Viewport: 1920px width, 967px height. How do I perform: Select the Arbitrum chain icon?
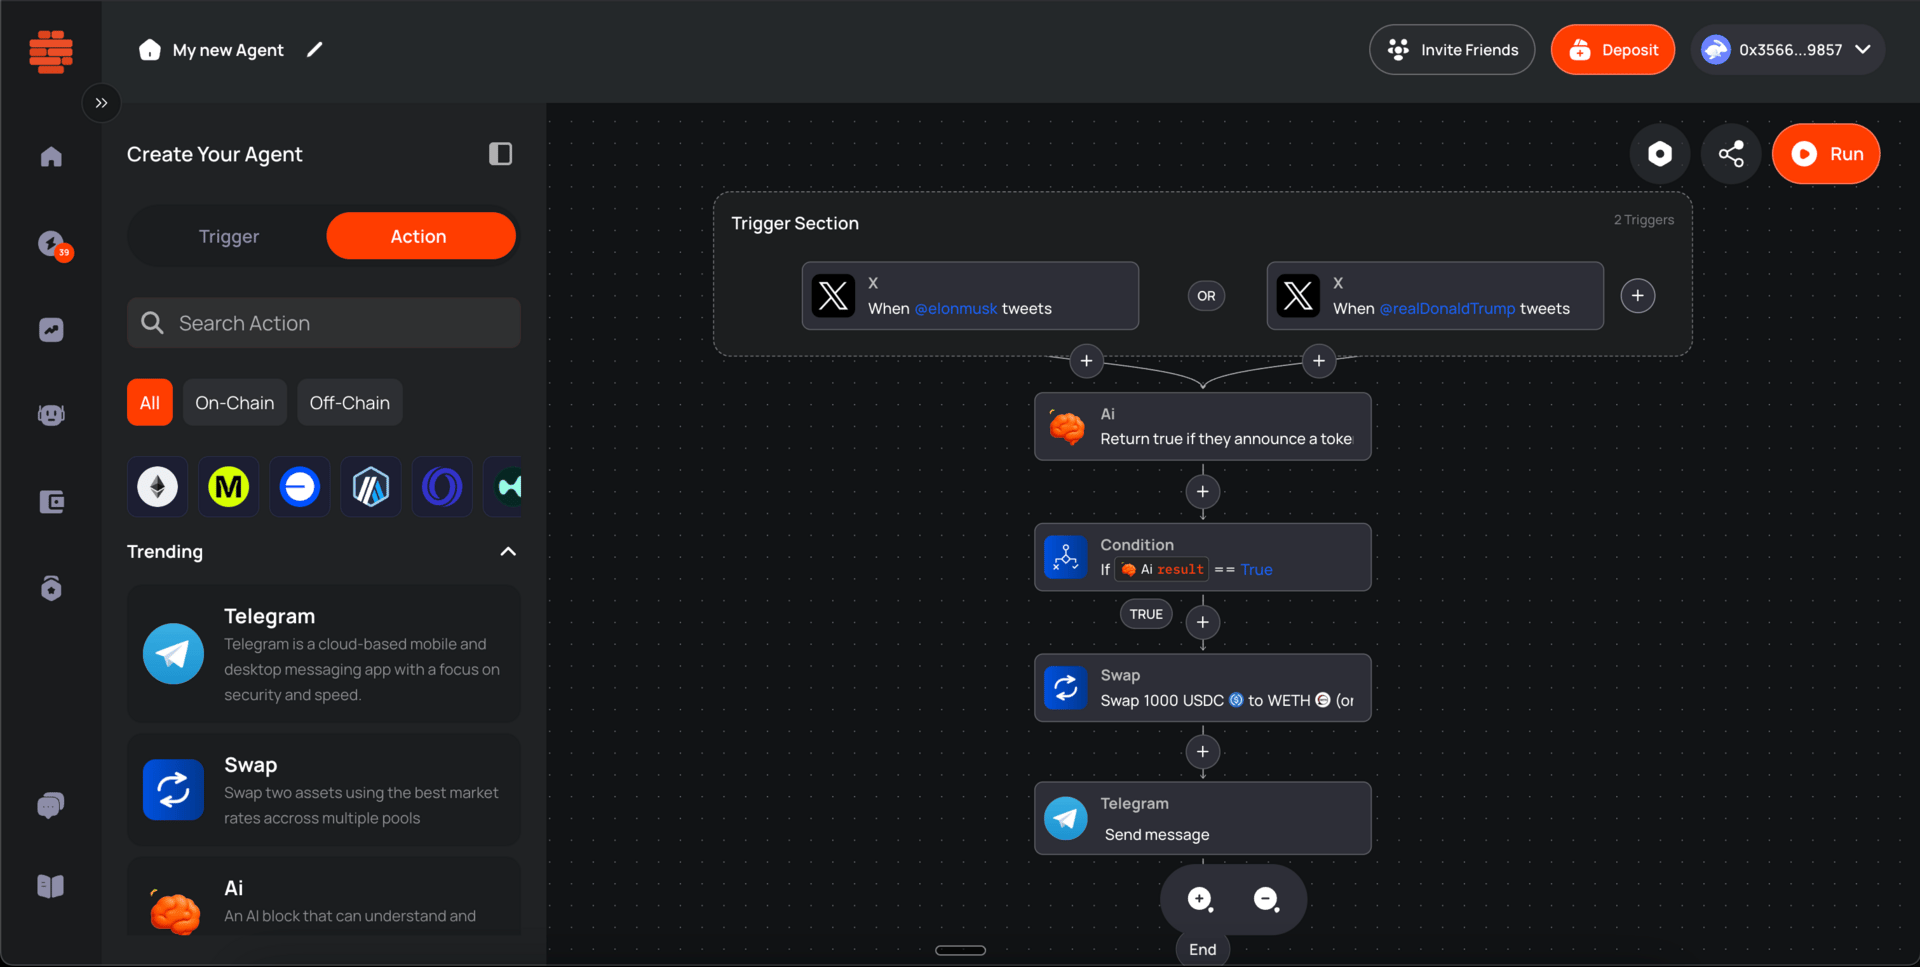tap(371, 487)
